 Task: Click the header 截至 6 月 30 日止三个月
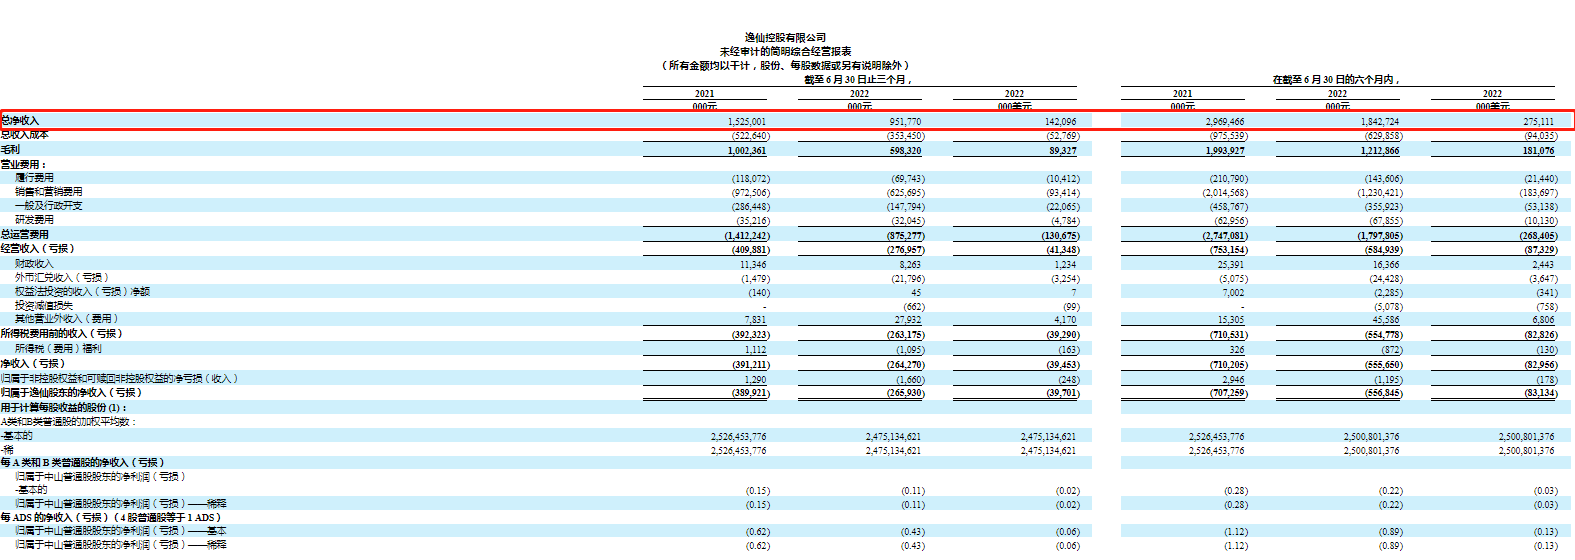tap(858, 79)
